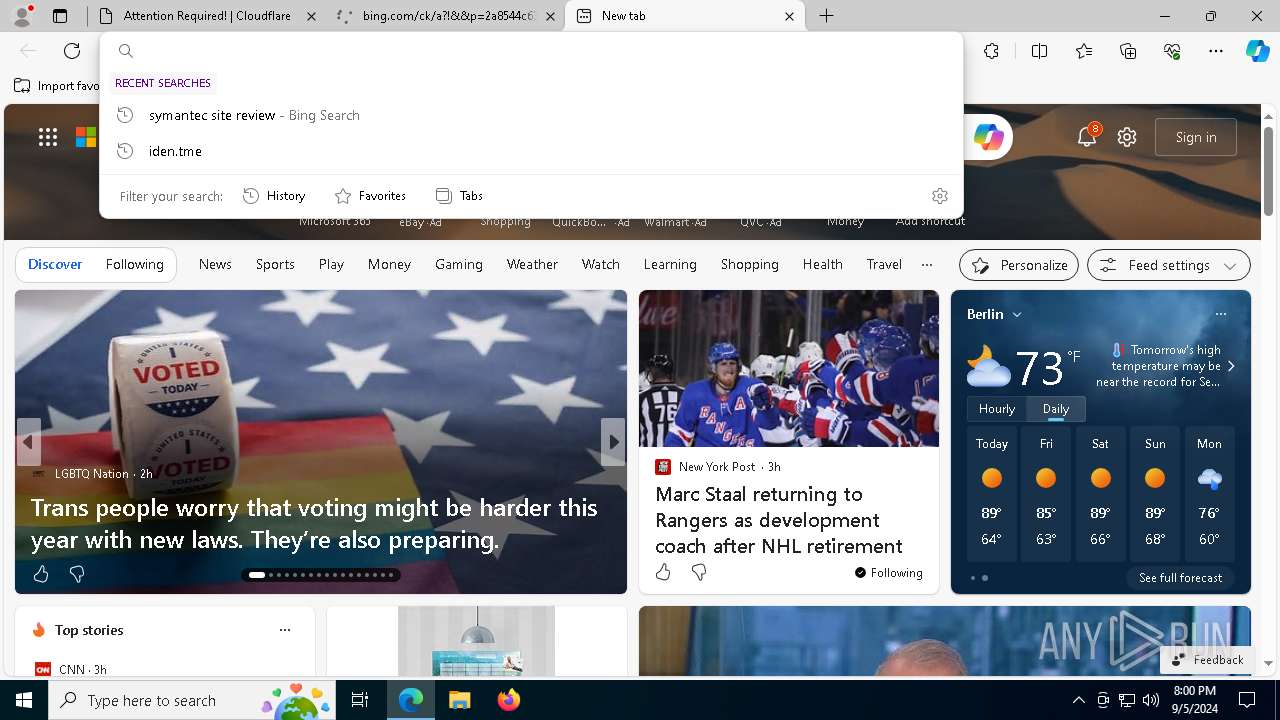Image resolution: width=1280 pixels, height=720 pixels.
Task: Open Task View on the taskbar
Action: 360,700
